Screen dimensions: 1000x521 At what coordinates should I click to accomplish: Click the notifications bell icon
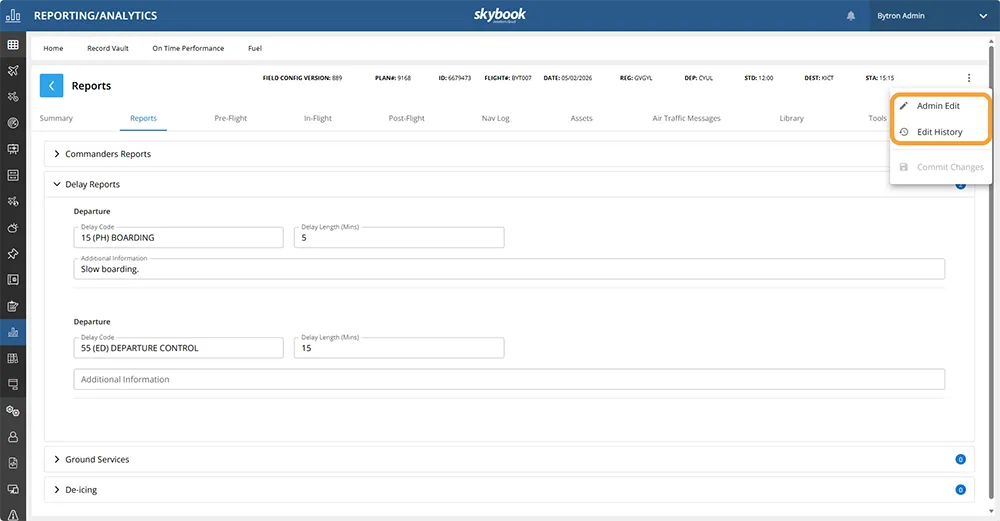click(851, 16)
